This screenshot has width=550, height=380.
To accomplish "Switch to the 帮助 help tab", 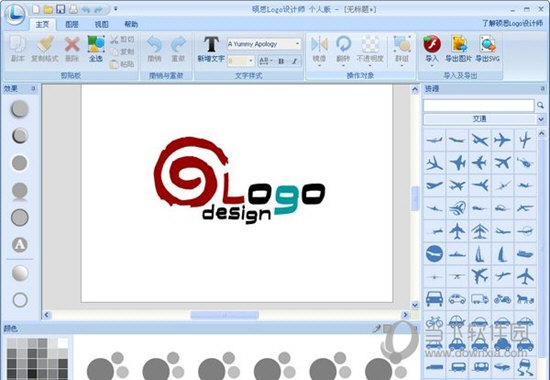I will tap(131, 24).
